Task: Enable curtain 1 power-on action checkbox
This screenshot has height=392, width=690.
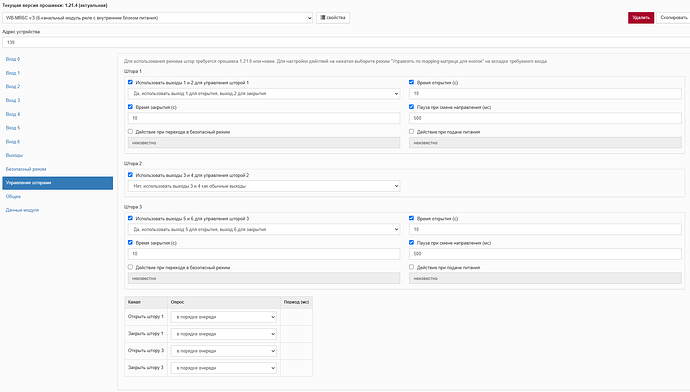Action: [411, 132]
